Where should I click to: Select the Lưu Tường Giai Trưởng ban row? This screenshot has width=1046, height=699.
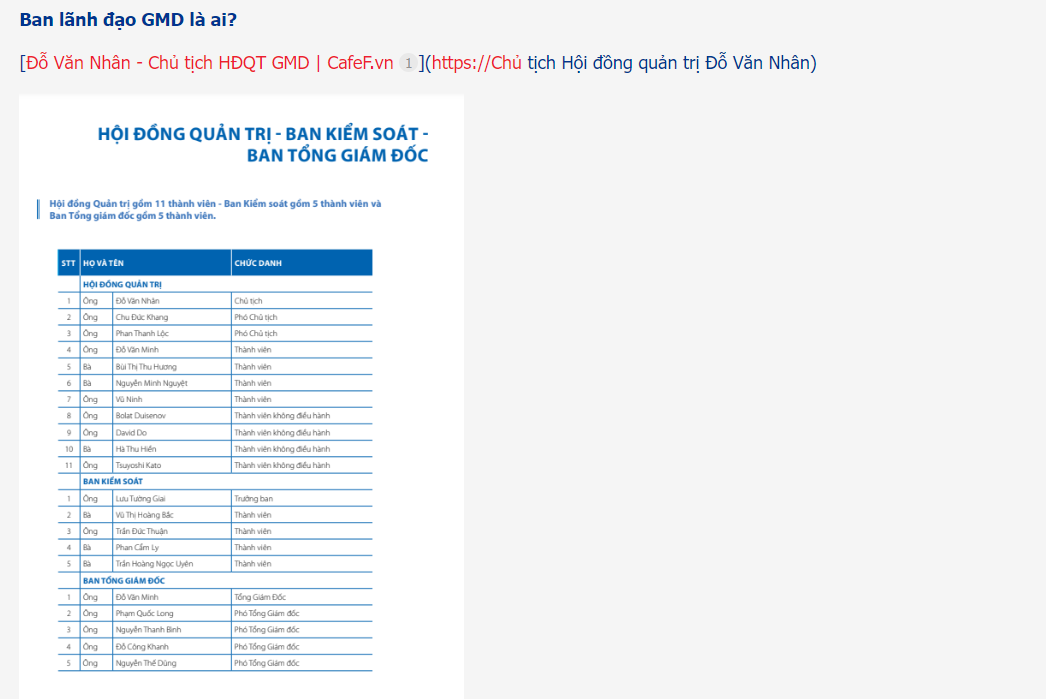tap(215, 498)
